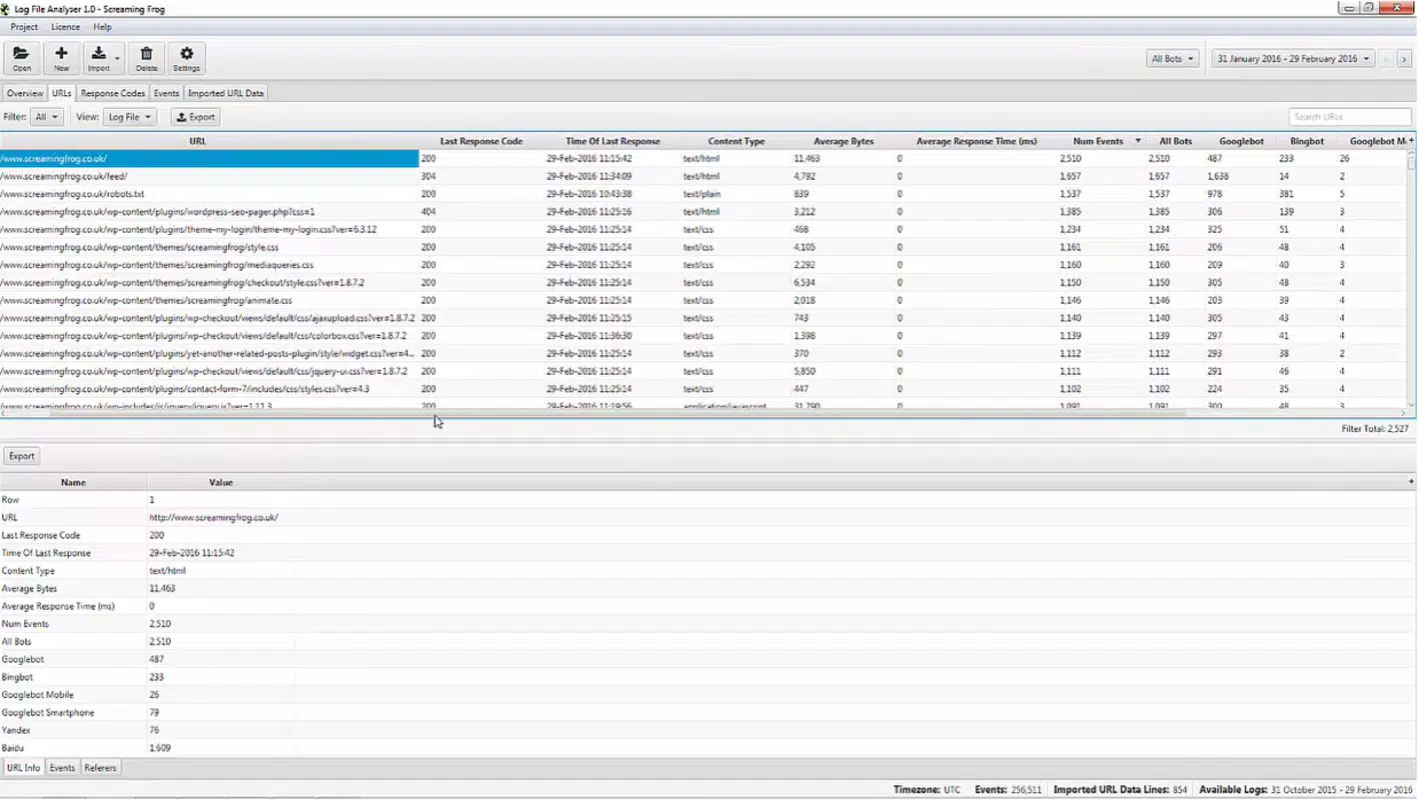Select the theme-my-login.css row
The width and height of the screenshot is (1419, 800).
coord(703,229)
